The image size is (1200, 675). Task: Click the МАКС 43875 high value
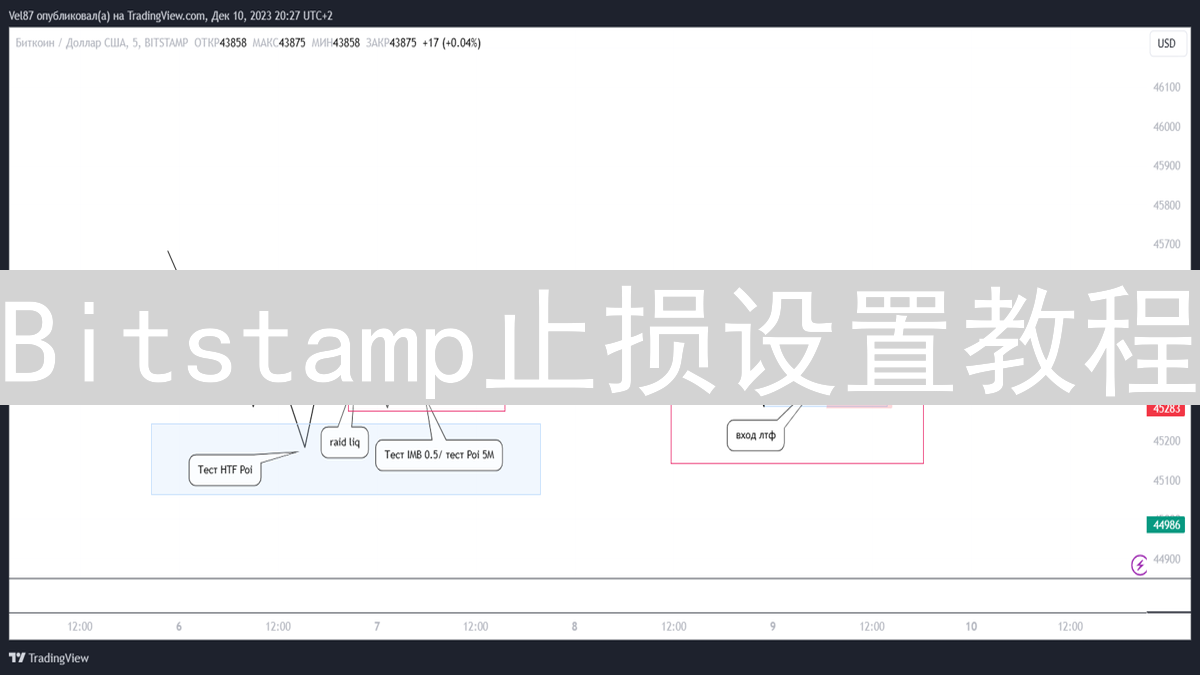click(x=279, y=43)
